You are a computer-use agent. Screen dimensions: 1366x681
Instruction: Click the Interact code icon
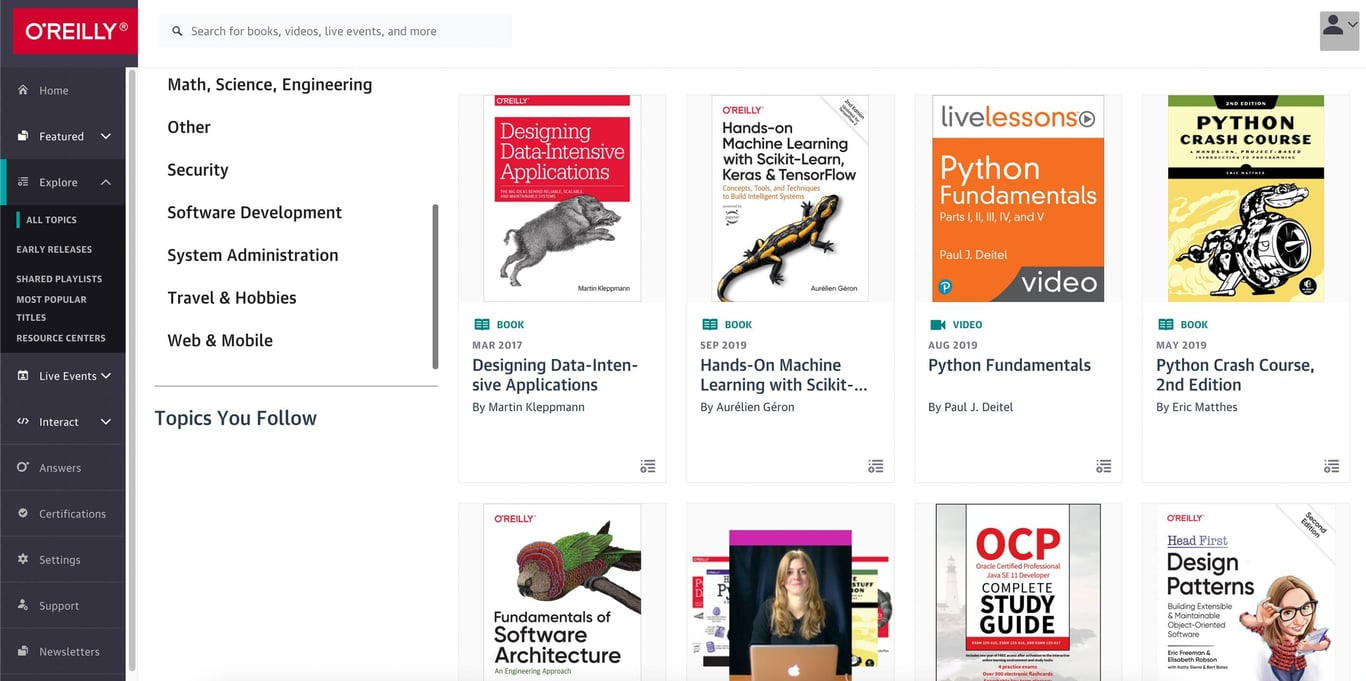coord(23,422)
